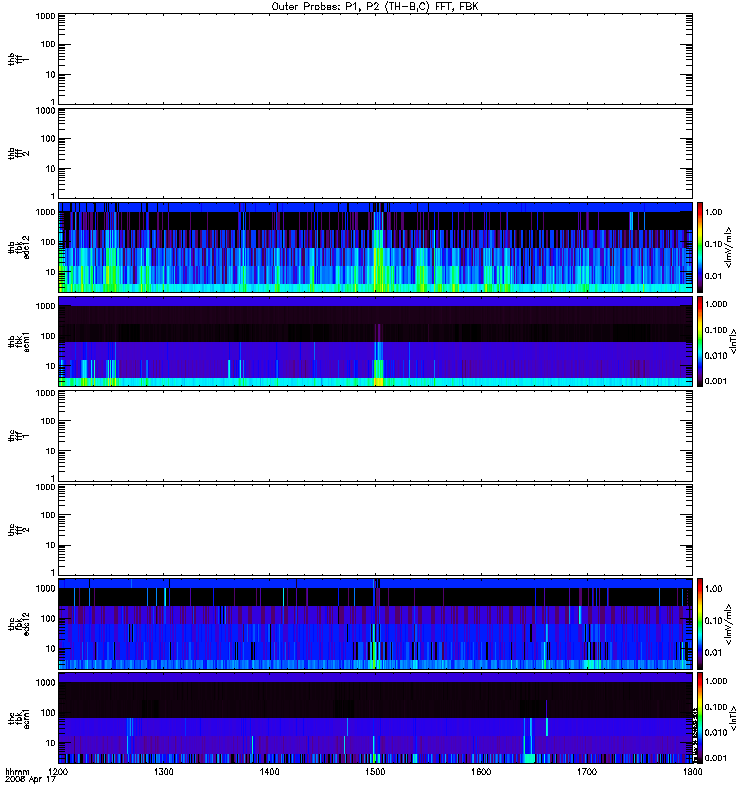
Task: Click the '1' tick label of thc fff 2 panel
Action: coord(53,572)
